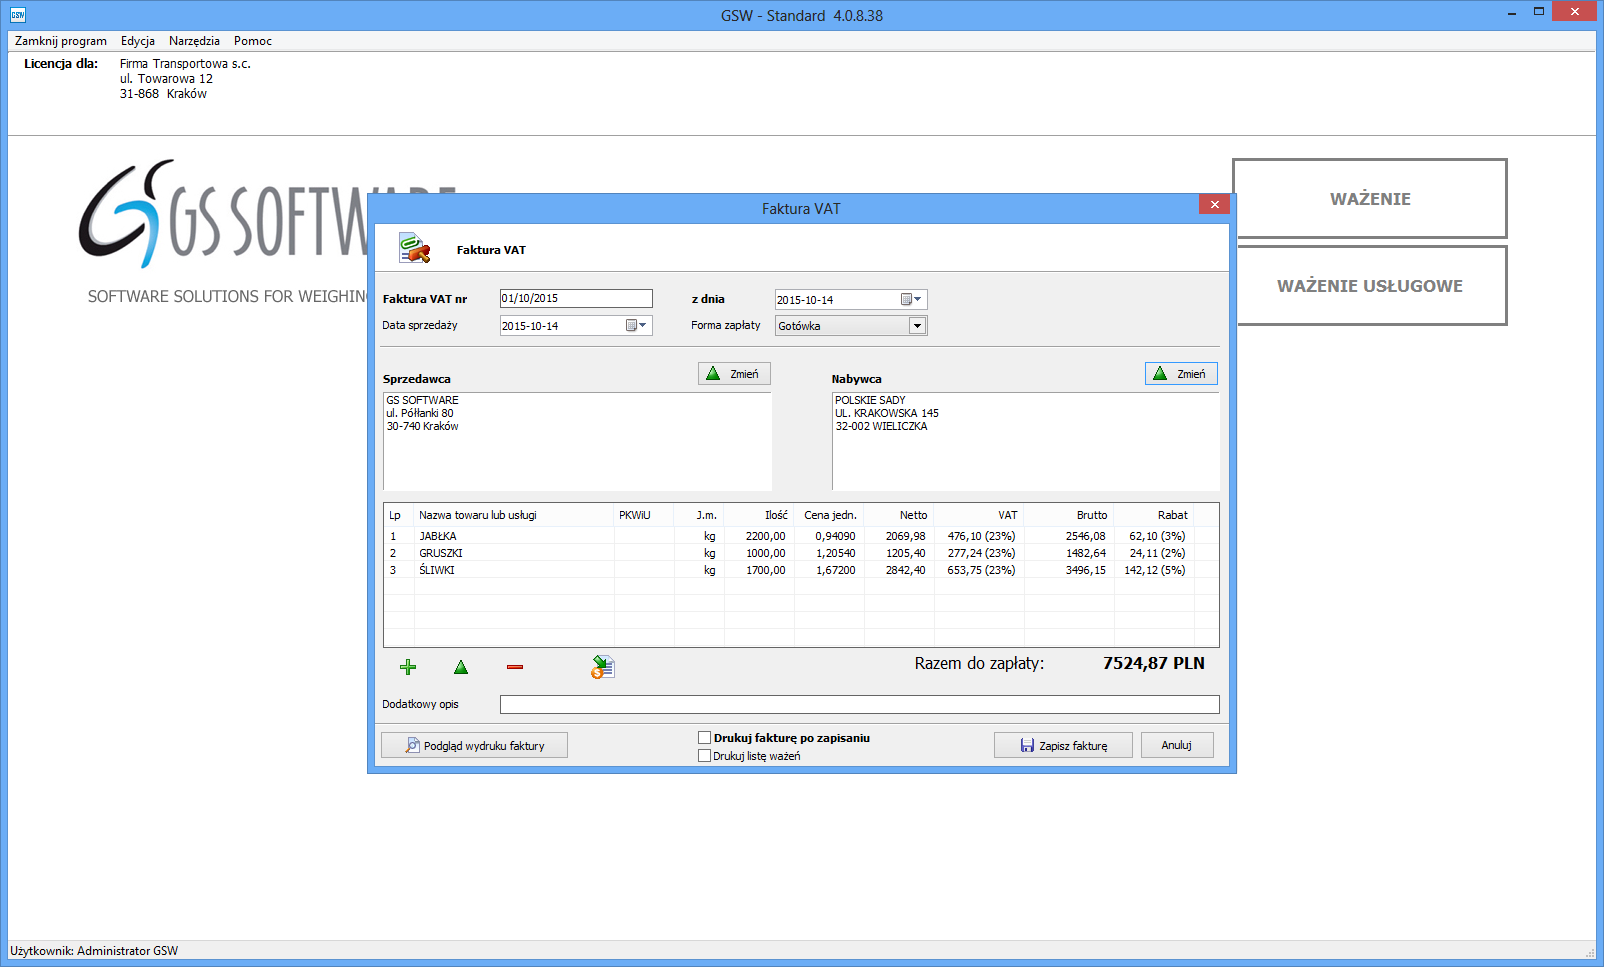The height and width of the screenshot is (967, 1604).
Task: Close the Faktura VAT dialog with red X
Action: click(1214, 204)
